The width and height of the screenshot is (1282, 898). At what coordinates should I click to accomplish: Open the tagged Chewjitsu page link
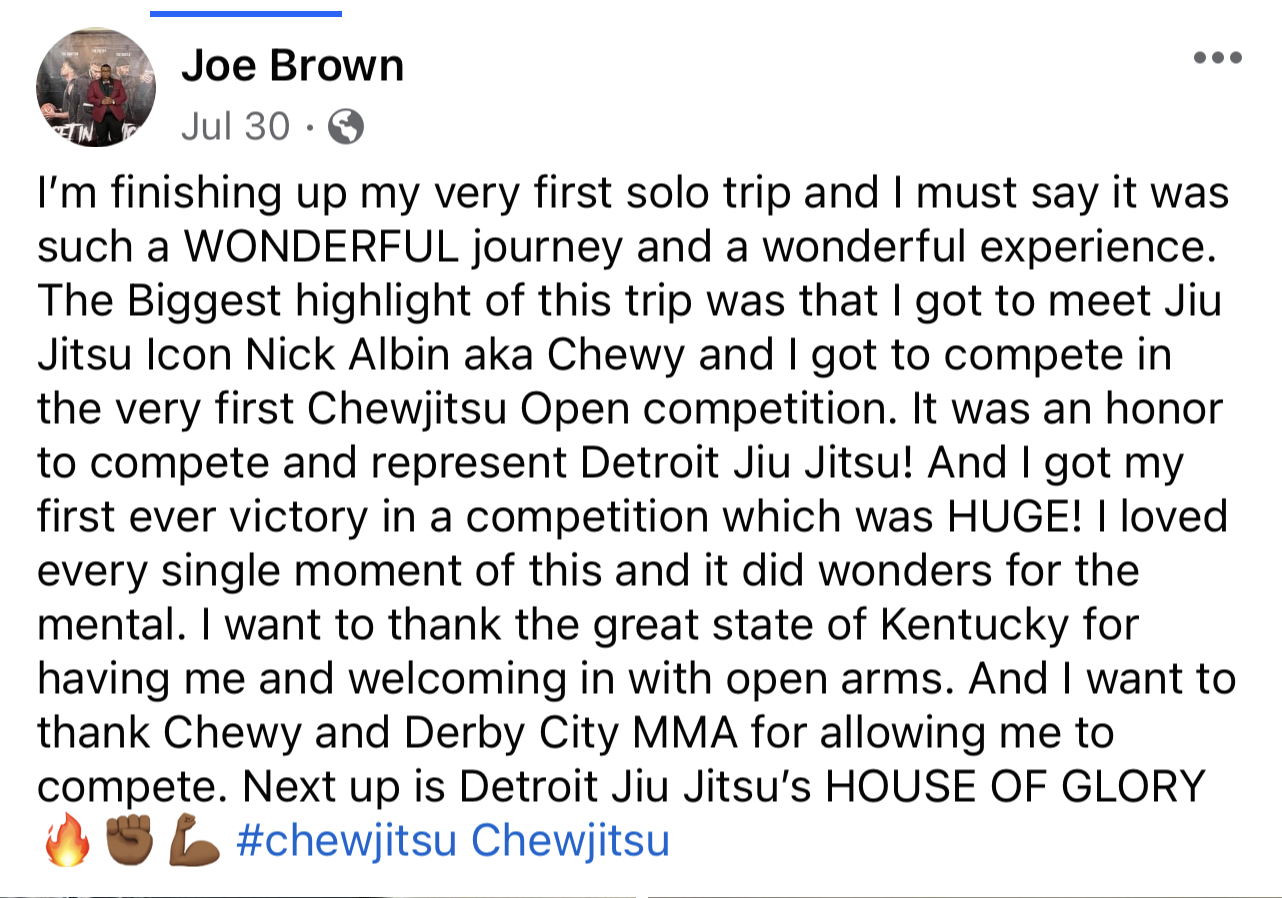(570, 841)
